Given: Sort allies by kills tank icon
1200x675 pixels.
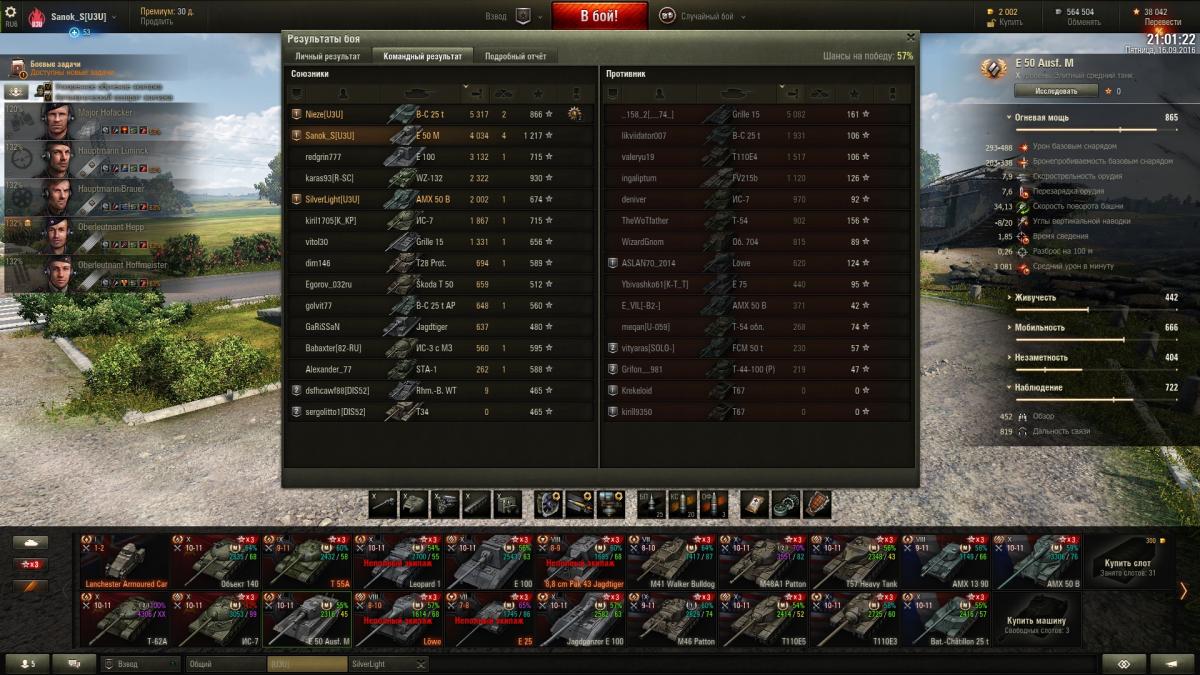Looking at the screenshot, I should click(505, 93).
